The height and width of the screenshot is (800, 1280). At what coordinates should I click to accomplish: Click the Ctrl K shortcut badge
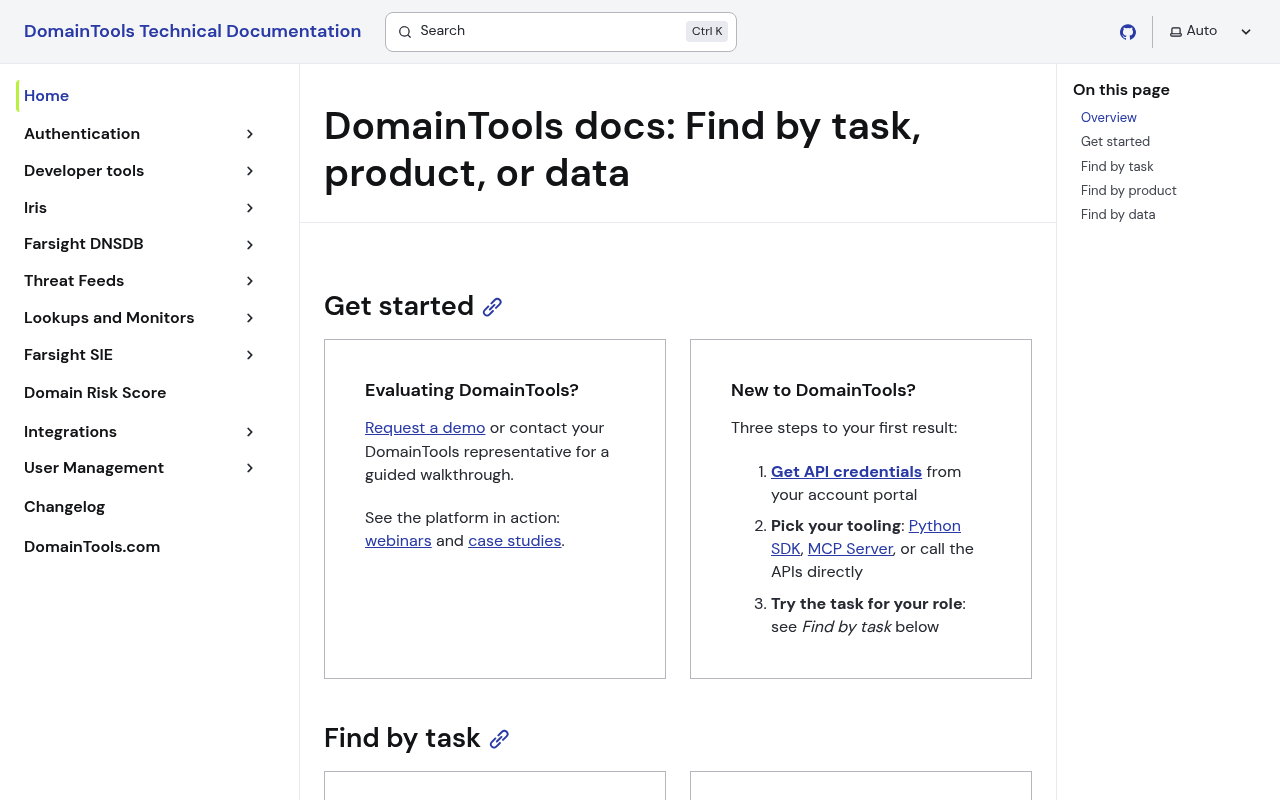tap(707, 31)
